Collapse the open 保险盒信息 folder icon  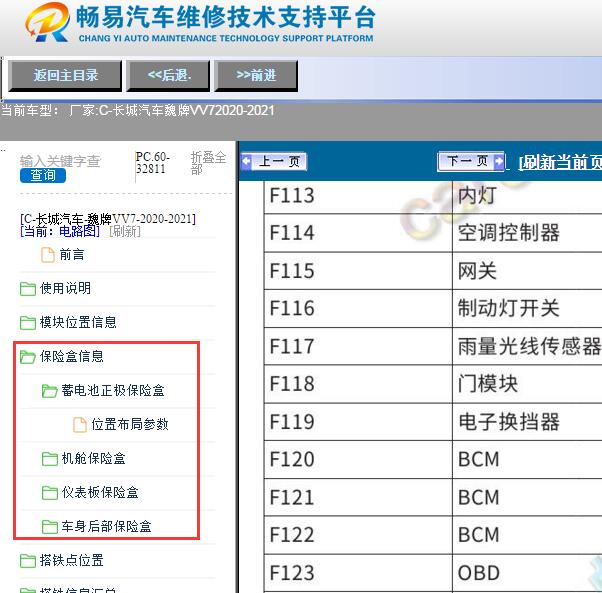point(28,357)
